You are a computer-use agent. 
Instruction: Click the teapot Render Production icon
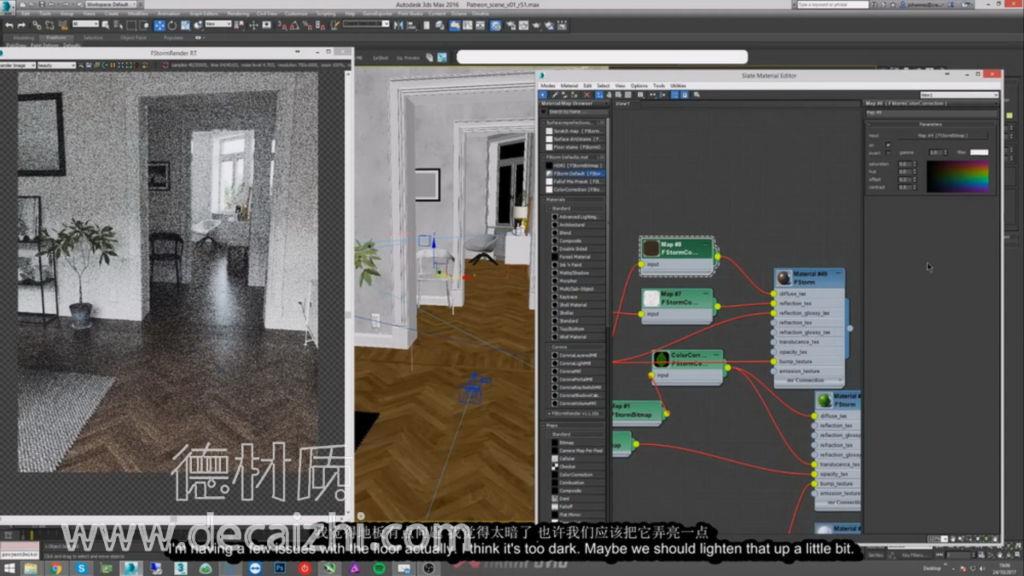pyautogui.click(x=537, y=25)
